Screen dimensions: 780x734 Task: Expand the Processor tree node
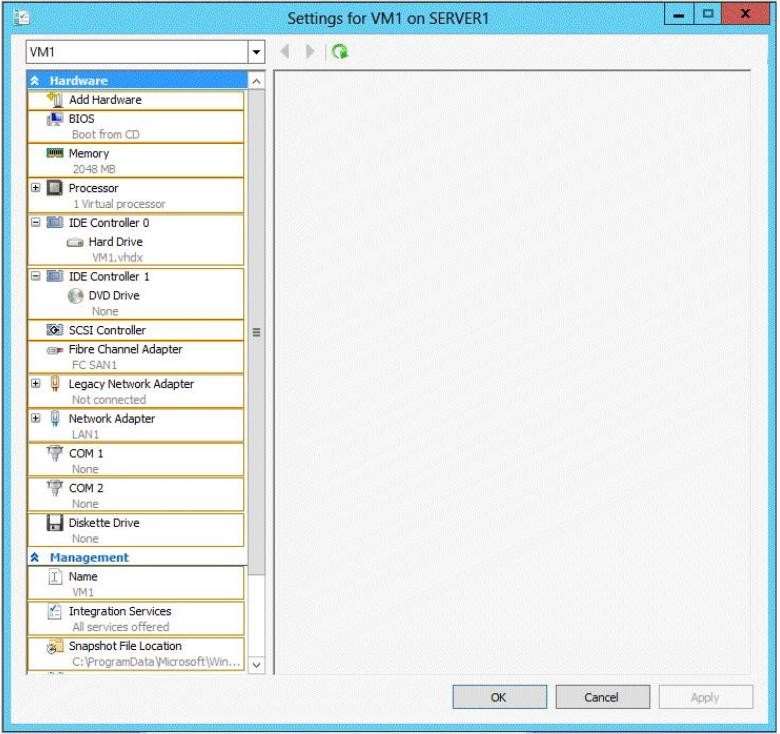(35, 188)
